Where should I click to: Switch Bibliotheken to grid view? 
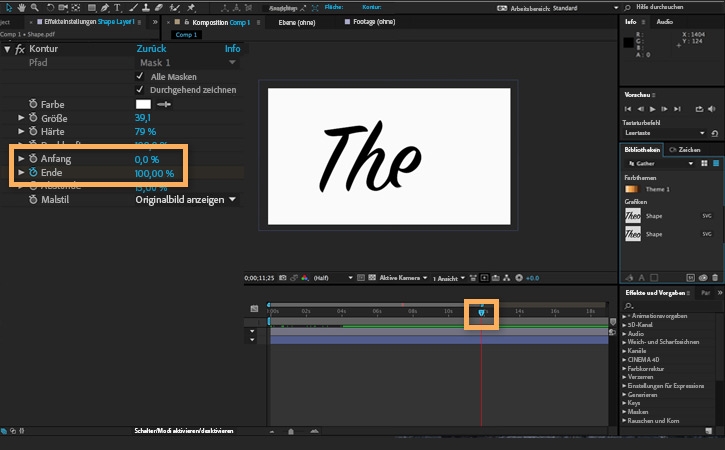pos(704,163)
